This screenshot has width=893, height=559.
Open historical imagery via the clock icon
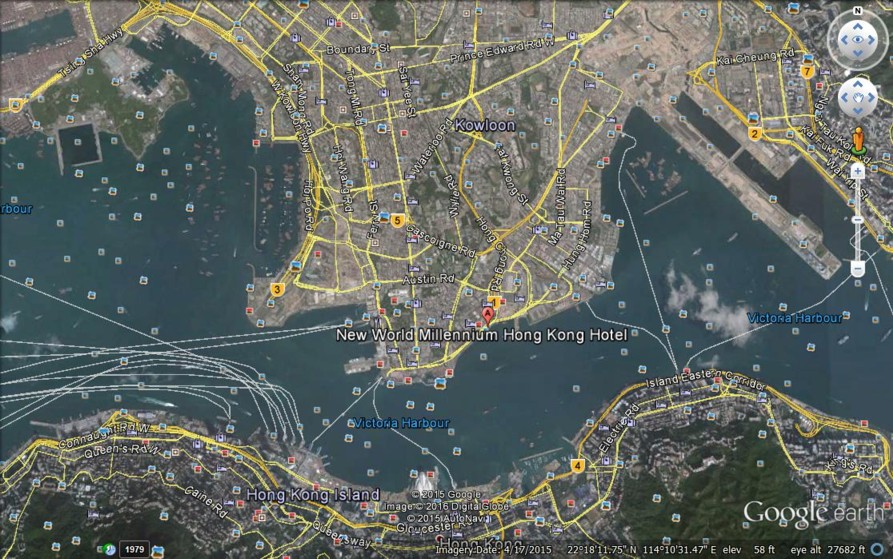(107, 549)
